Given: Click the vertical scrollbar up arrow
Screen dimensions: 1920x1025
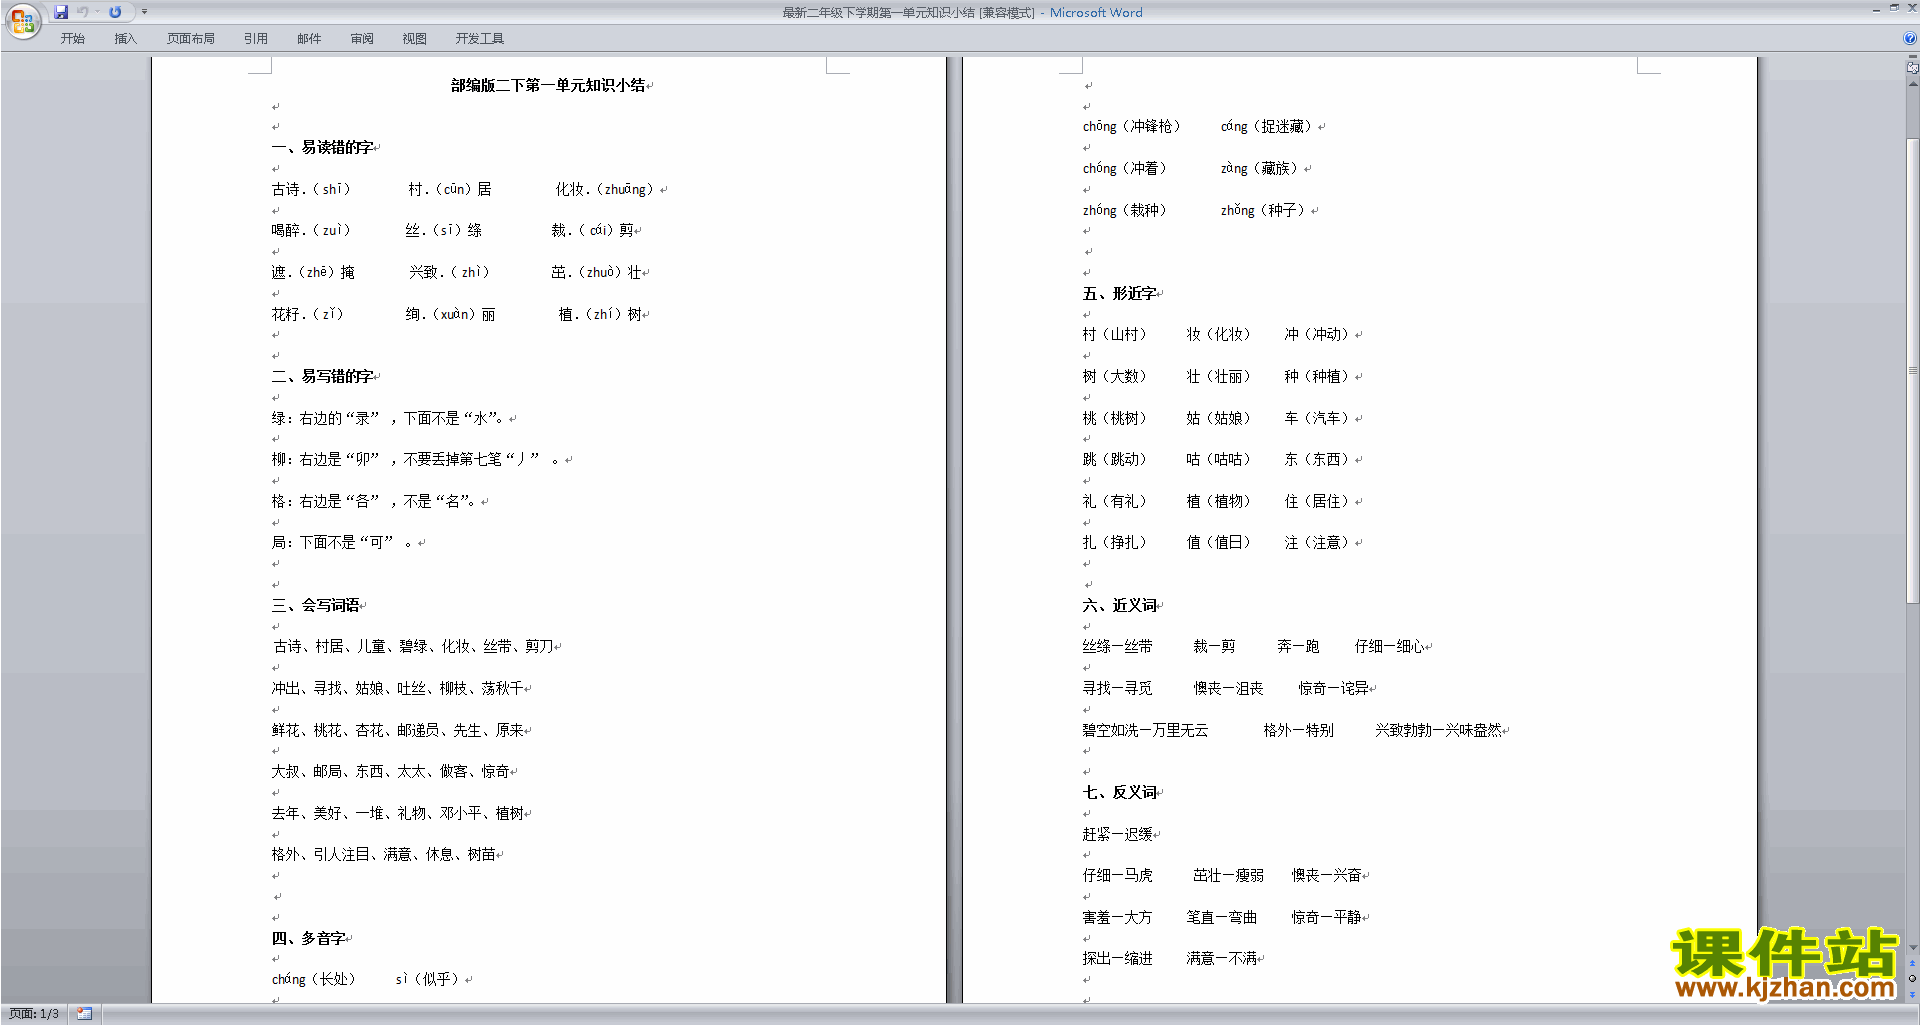Looking at the screenshot, I should 1912,84.
